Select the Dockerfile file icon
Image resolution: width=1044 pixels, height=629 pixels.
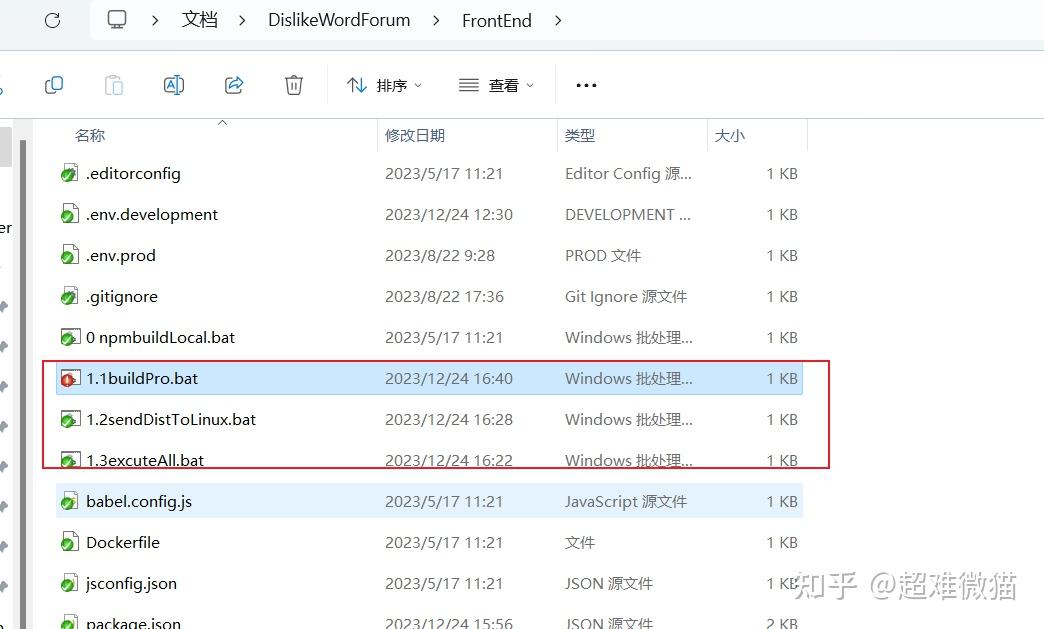70,542
